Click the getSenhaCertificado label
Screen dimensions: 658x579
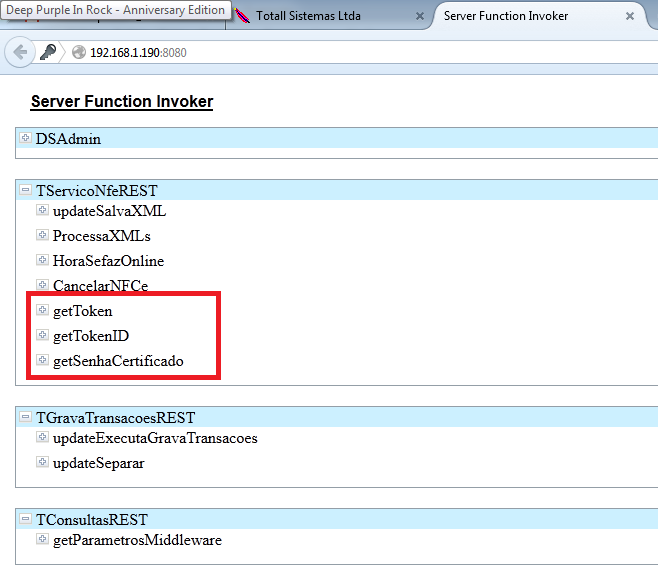point(118,361)
